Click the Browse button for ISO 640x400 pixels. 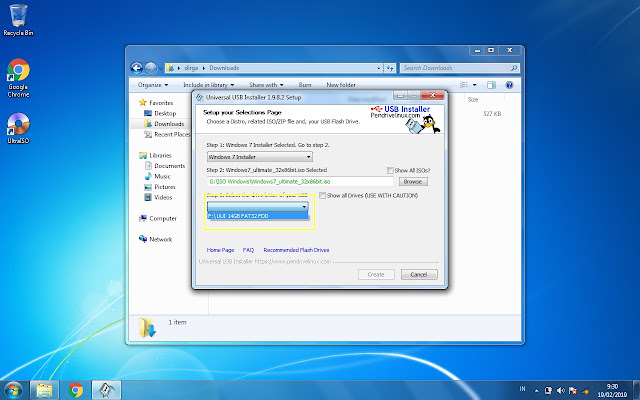pos(413,182)
